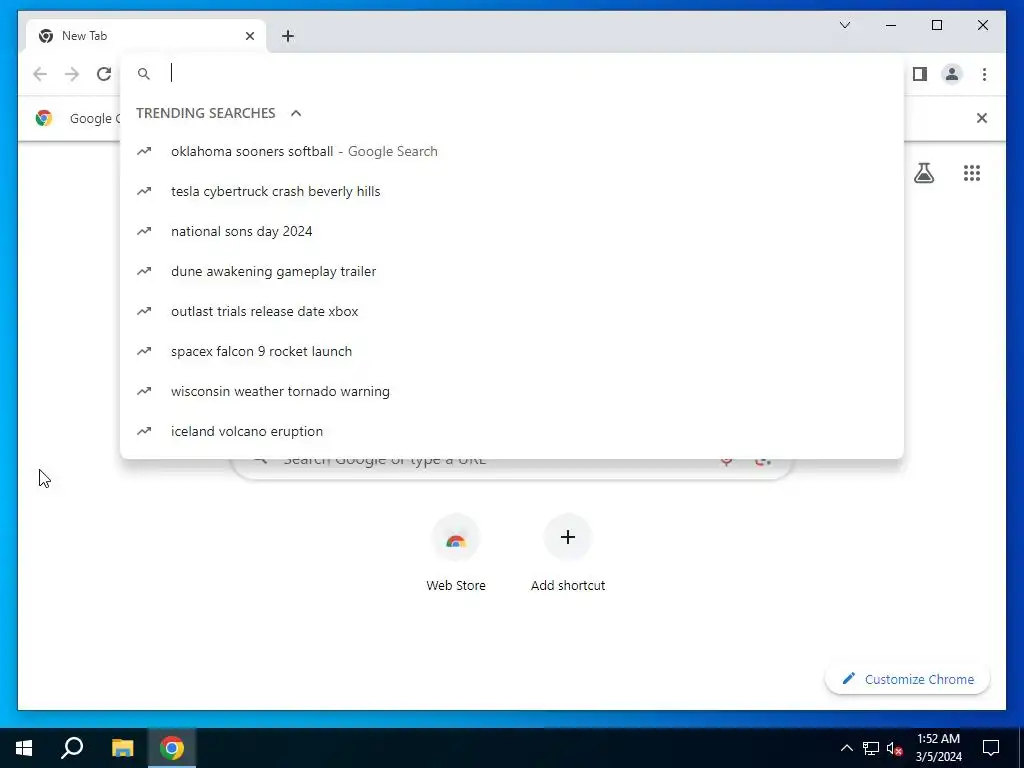Viewport: 1024px width, 768px height.
Task: Select suggestion tesla cybertruck crash beverly hills
Action: pos(512,191)
